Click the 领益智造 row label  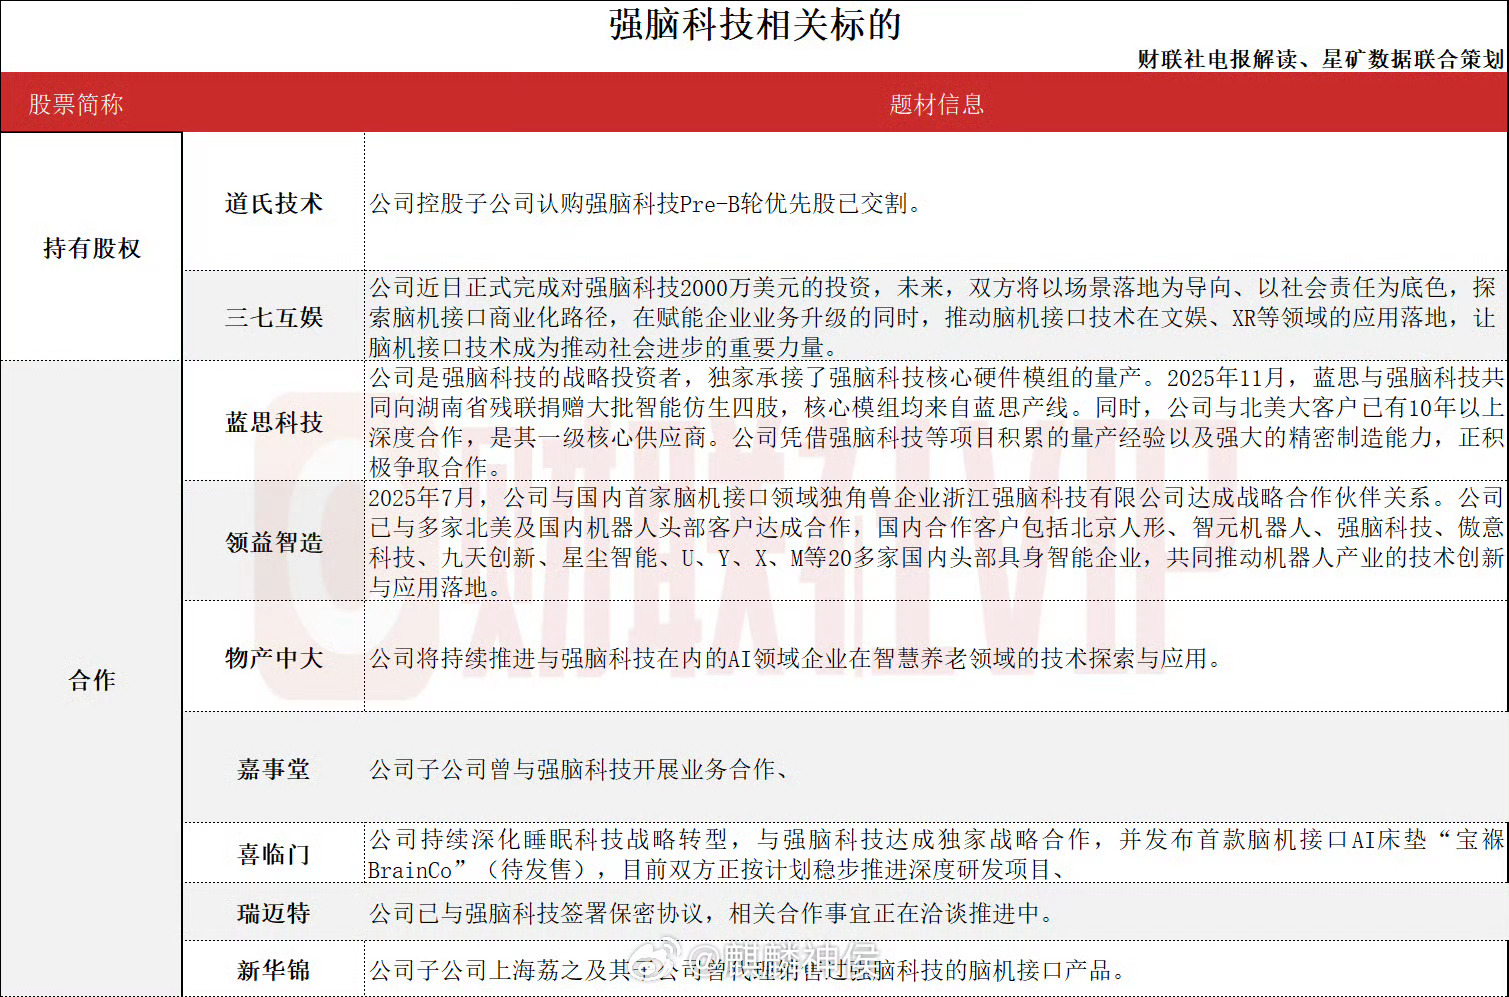[273, 541]
